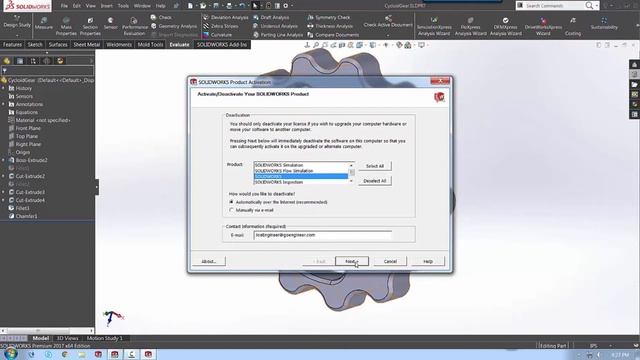The image size is (640, 360).
Task: Expand Design Study dropdown arrow
Action: [17, 36]
